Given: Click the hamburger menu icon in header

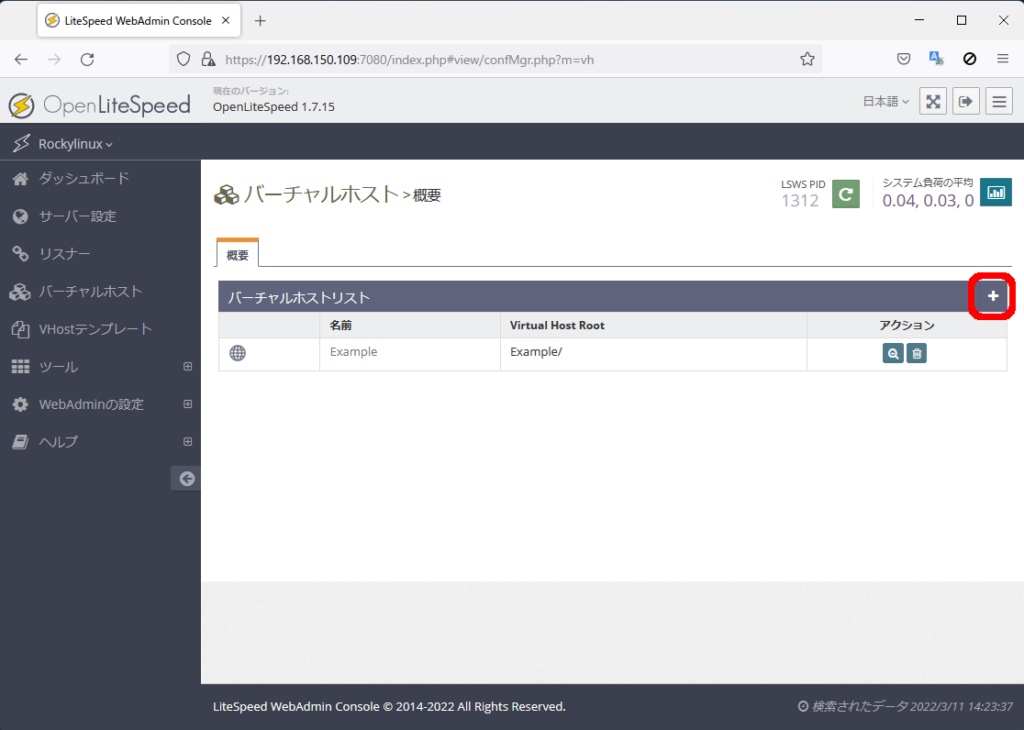Looking at the screenshot, I should 999,101.
